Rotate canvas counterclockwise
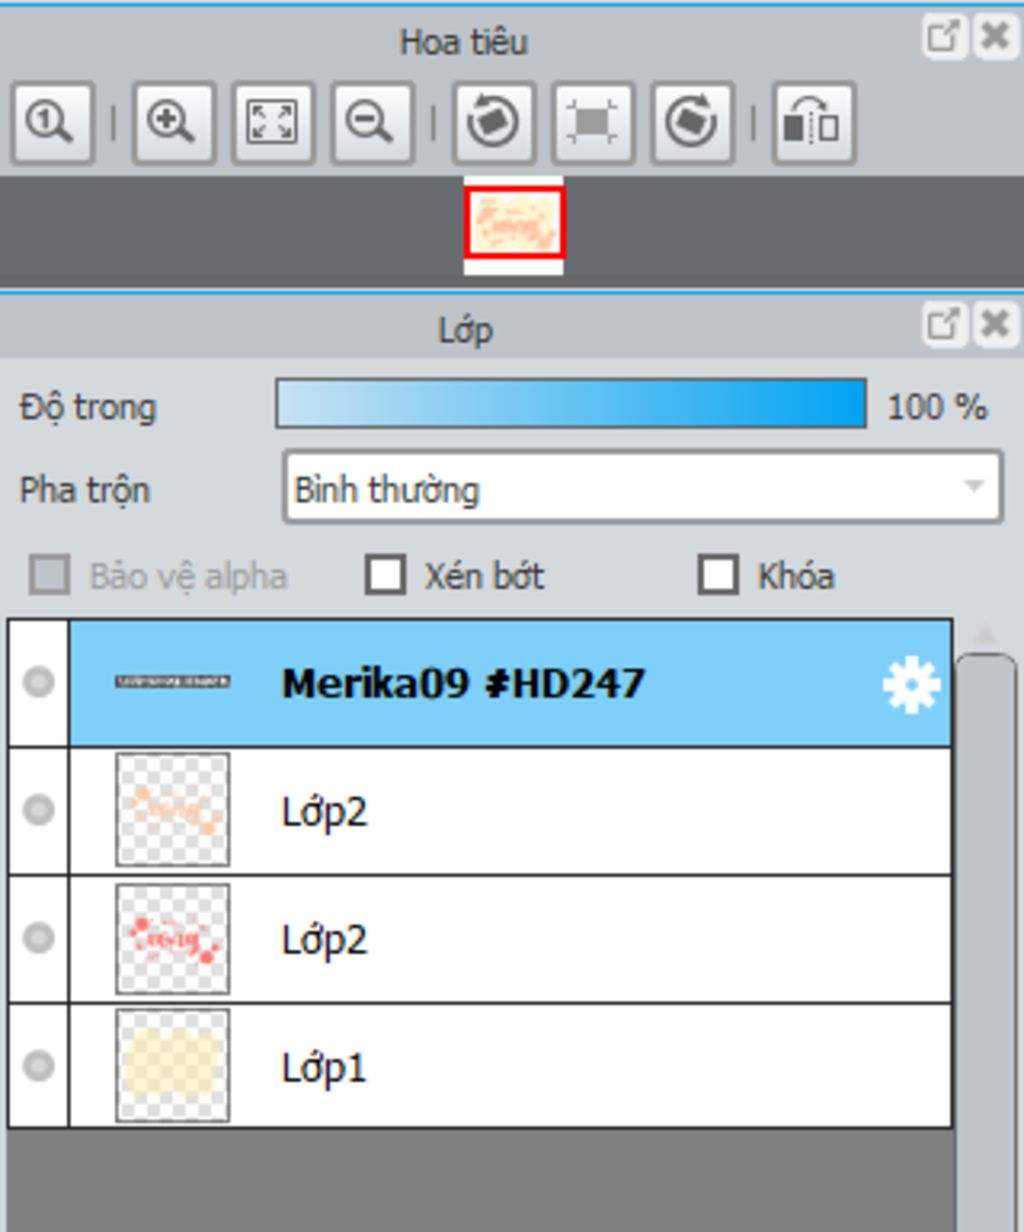 click(493, 123)
